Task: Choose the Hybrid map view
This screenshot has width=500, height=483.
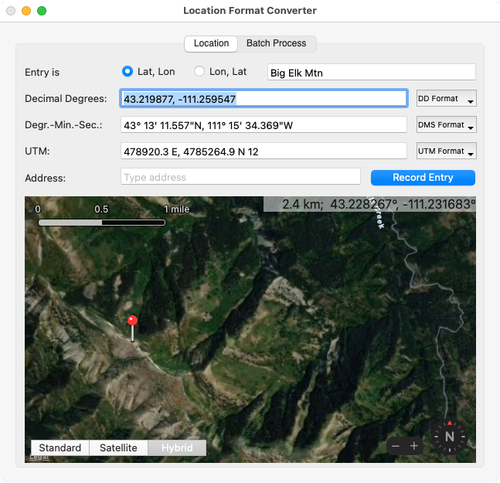Action: (177, 448)
